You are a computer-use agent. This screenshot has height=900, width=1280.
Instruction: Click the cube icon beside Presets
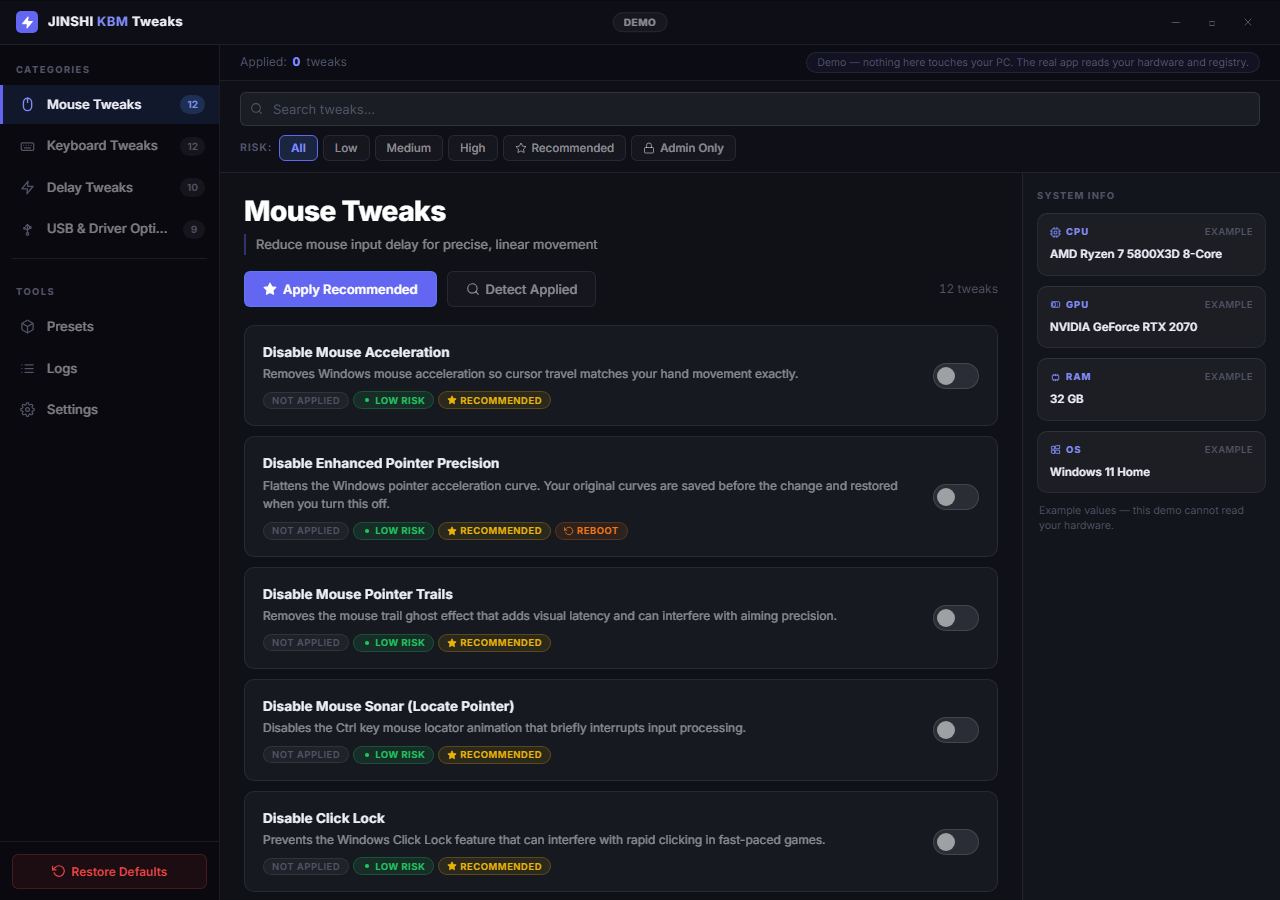[x=27, y=327]
